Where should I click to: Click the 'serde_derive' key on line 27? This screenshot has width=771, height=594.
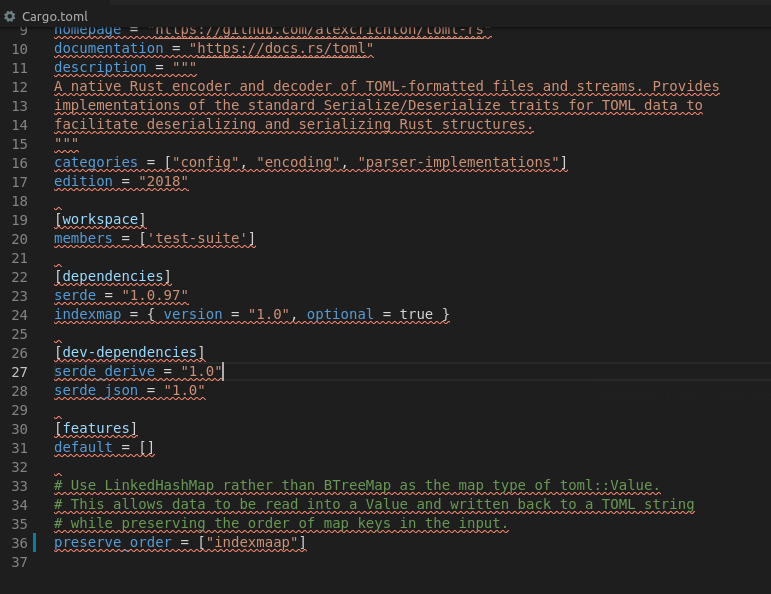click(x=104, y=371)
